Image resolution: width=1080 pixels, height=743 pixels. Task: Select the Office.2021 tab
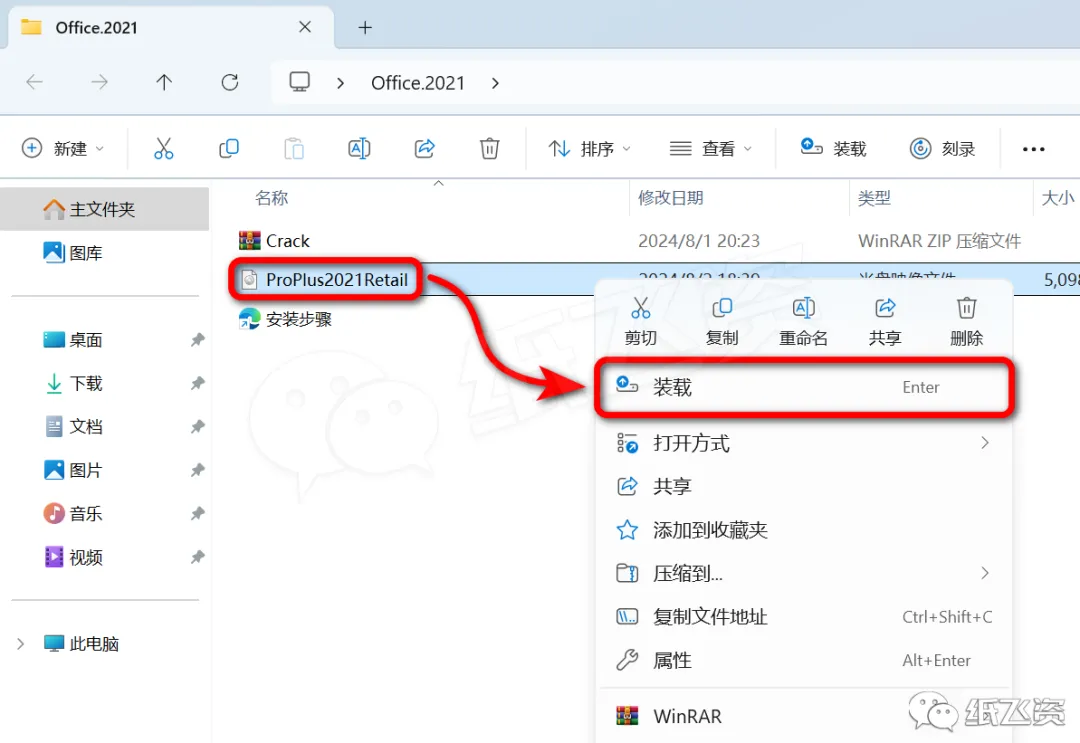[170, 28]
